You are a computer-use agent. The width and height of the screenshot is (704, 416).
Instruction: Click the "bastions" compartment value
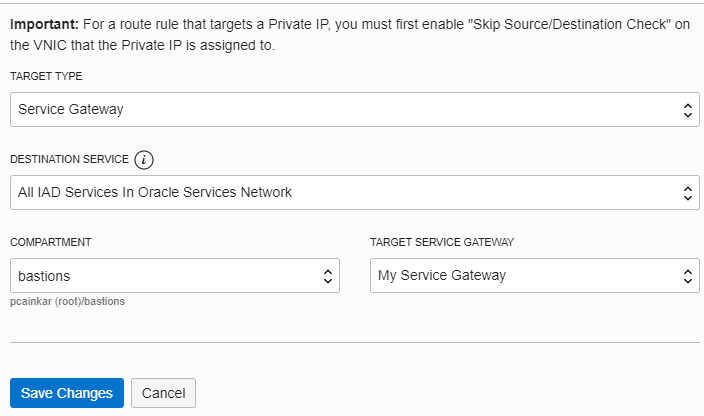coord(44,276)
